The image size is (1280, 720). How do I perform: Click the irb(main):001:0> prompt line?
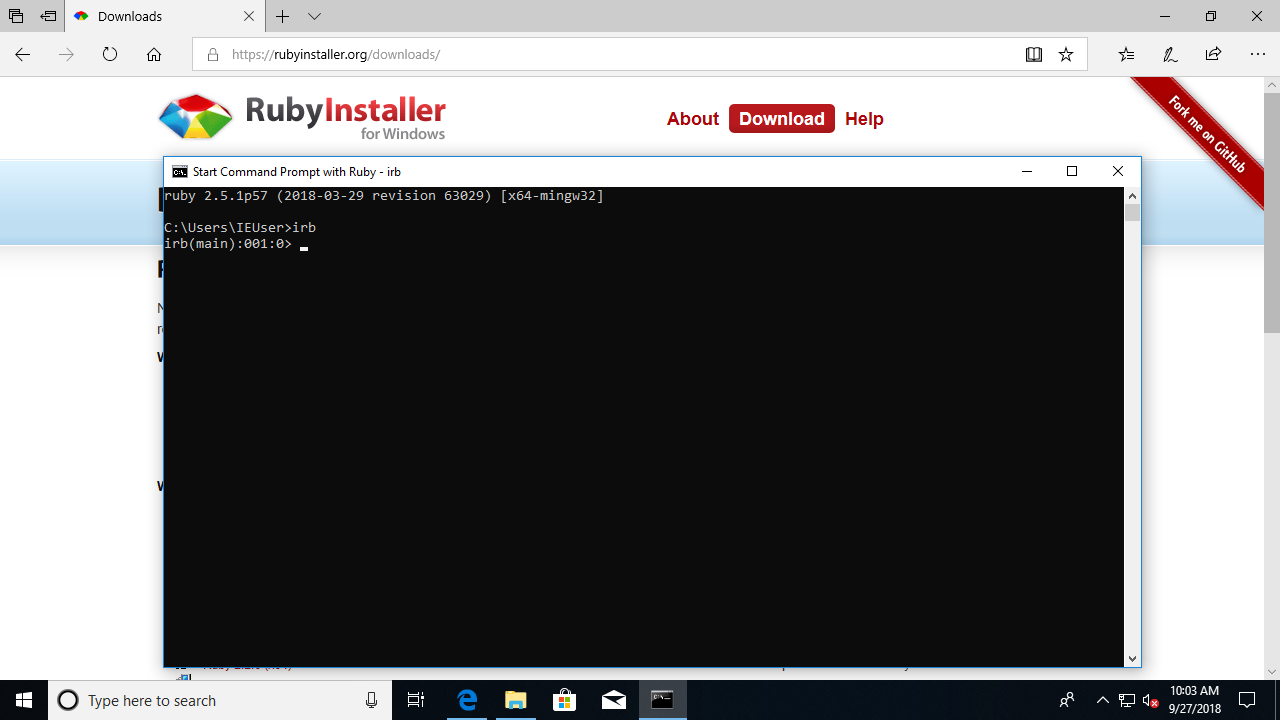228,244
